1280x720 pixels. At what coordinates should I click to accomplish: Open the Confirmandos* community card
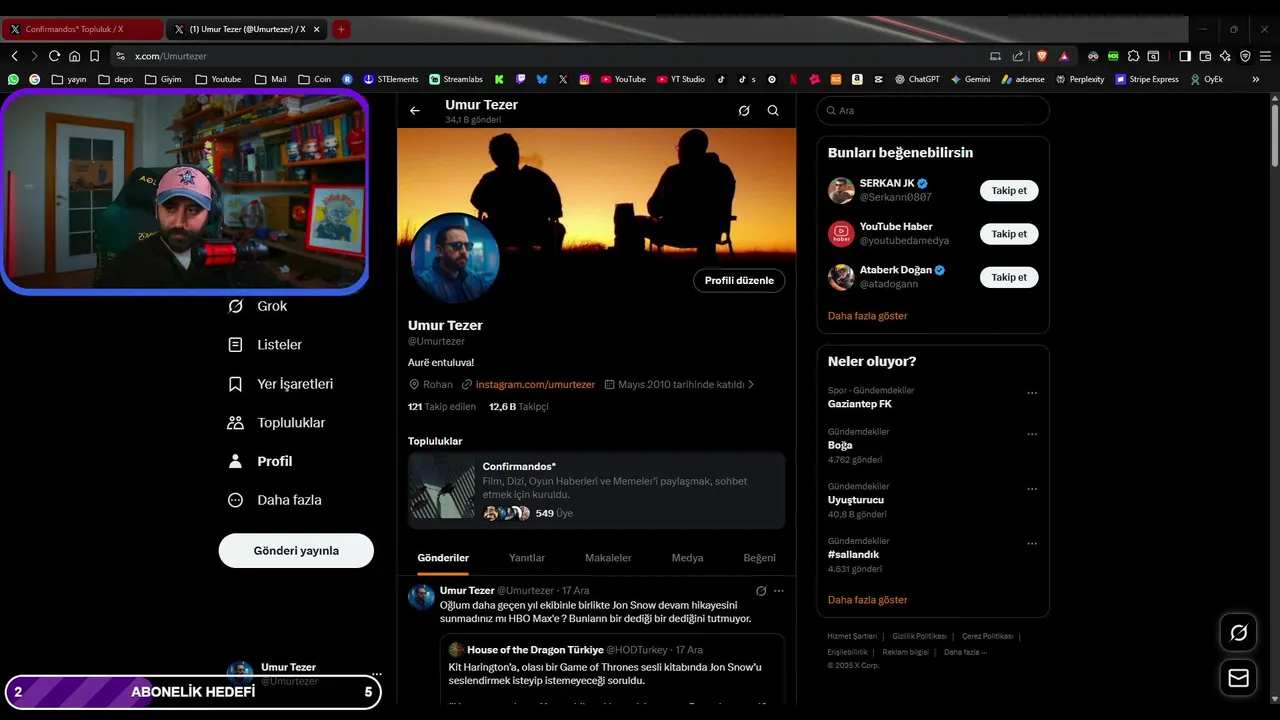click(596, 490)
